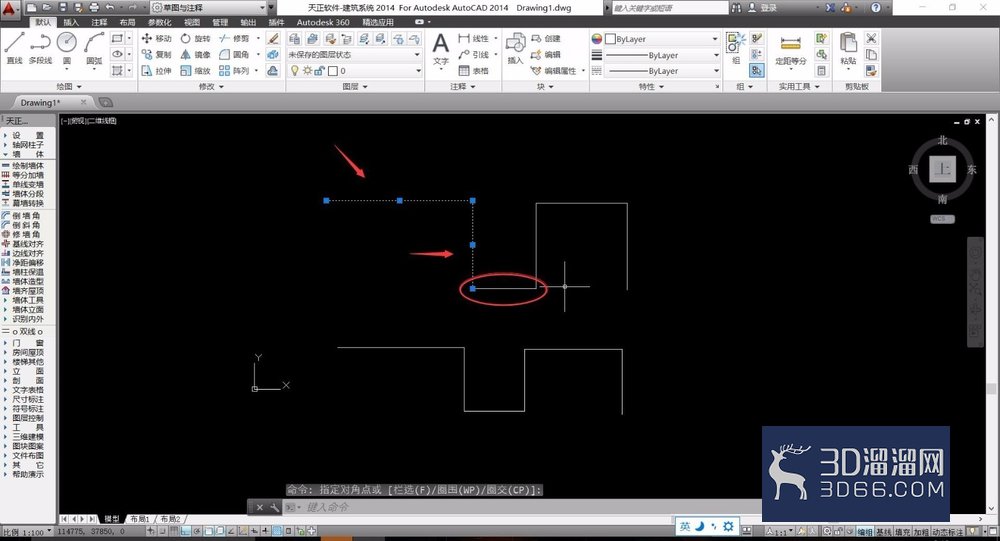The height and width of the screenshot is (541, 1000).
Task: Open the 布局1 layout tab
Action: point(140,519)
